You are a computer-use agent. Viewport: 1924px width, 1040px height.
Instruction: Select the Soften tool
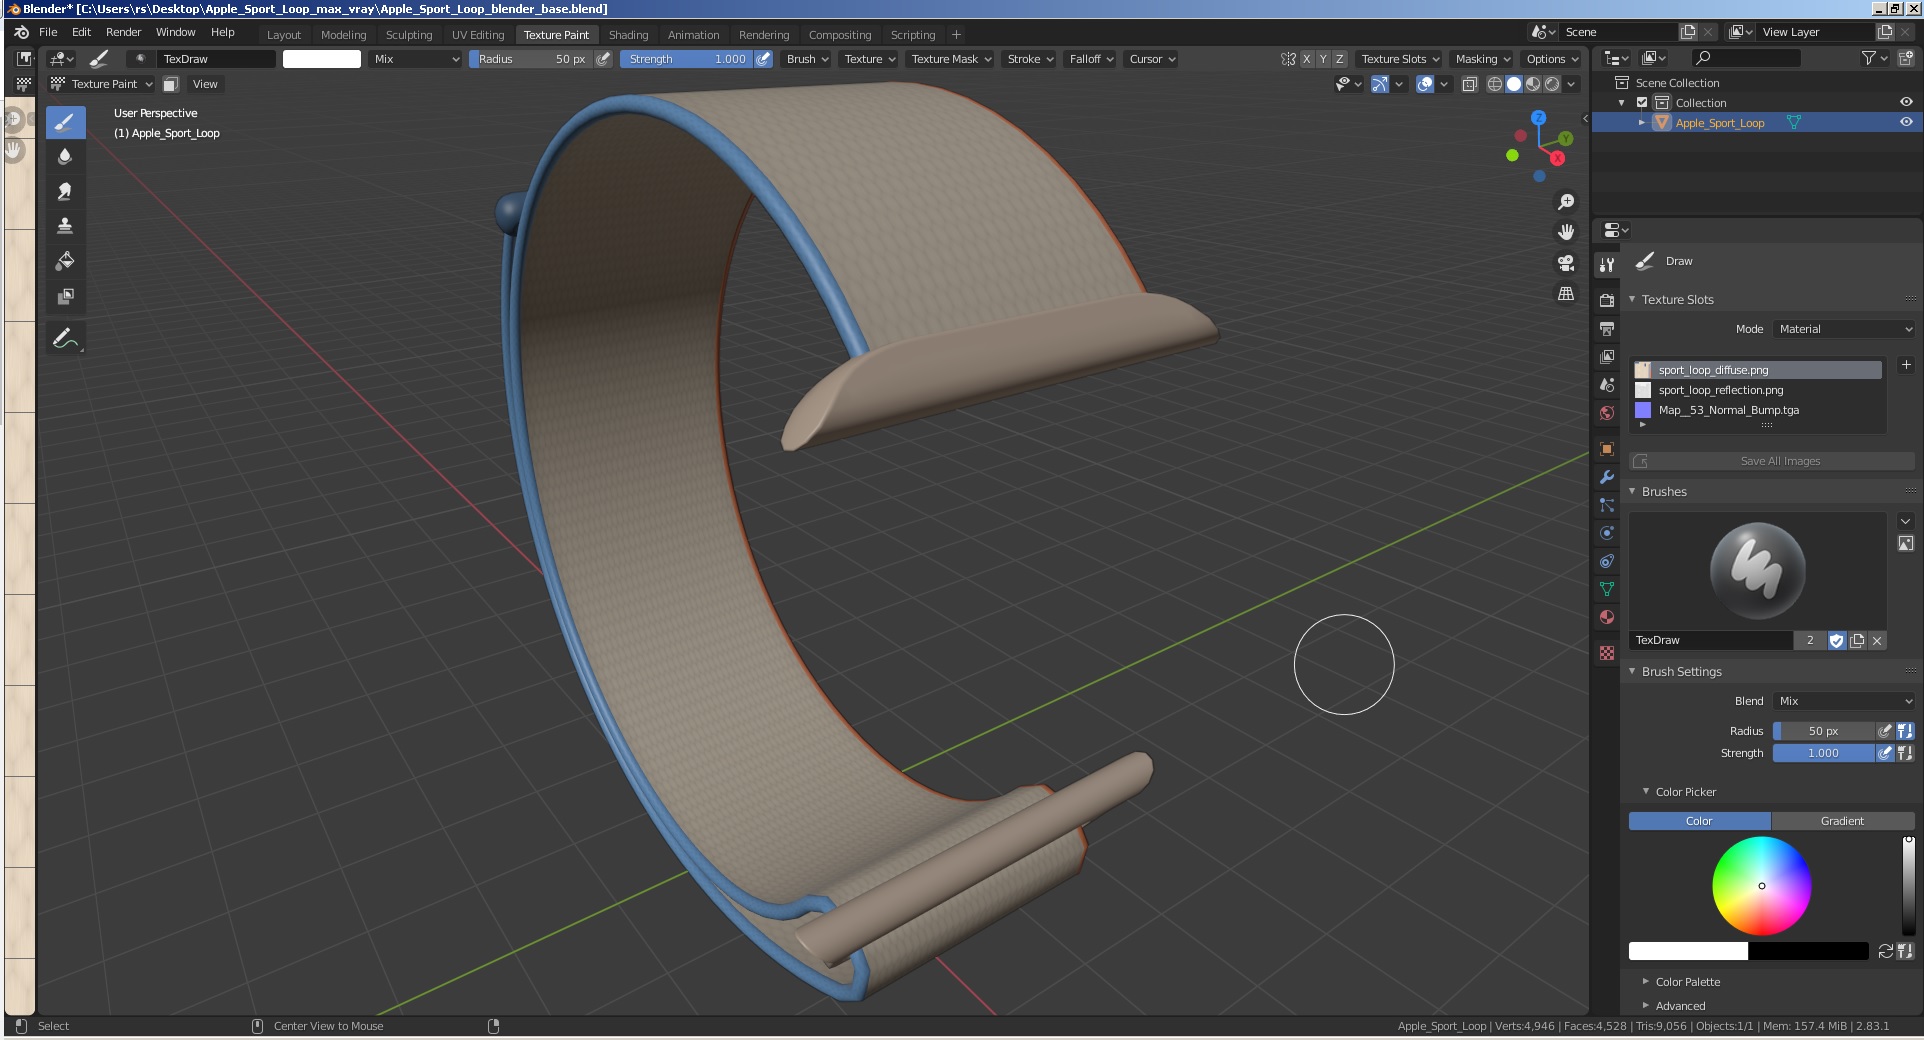[x=65, y=157]
